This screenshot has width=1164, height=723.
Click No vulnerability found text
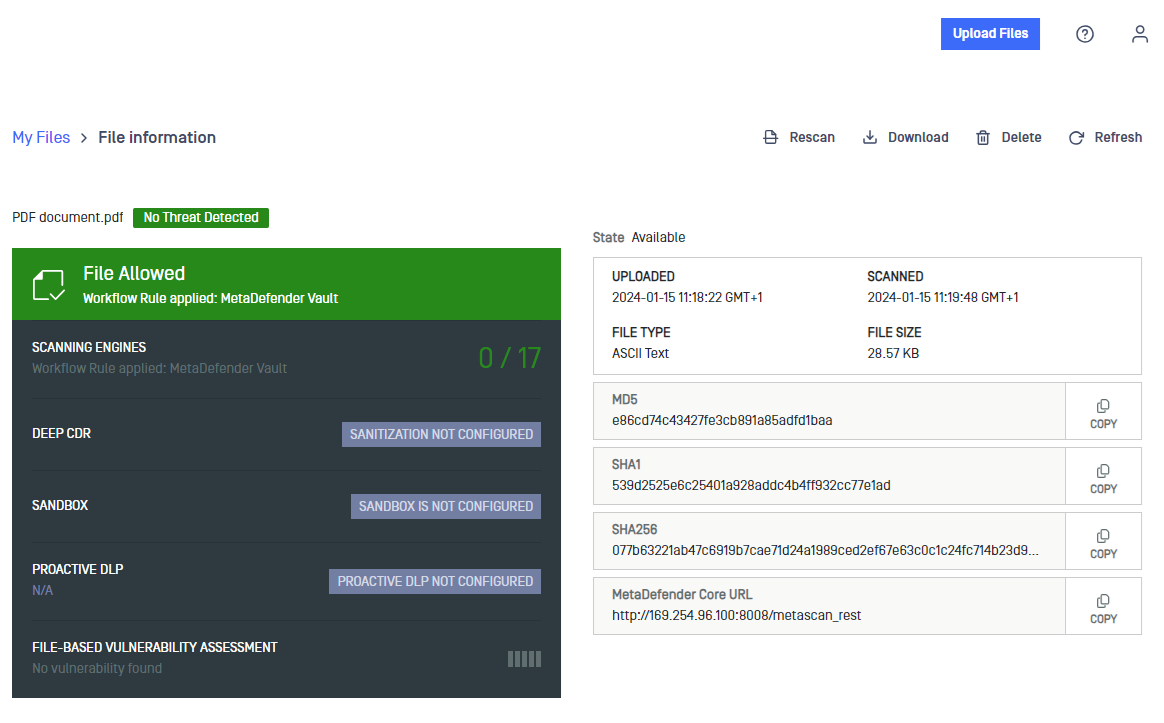pos(97,668)
